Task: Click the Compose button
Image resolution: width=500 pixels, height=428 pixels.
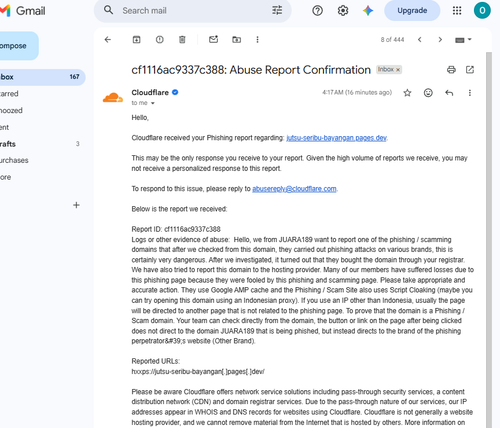Action: point(19,46)
